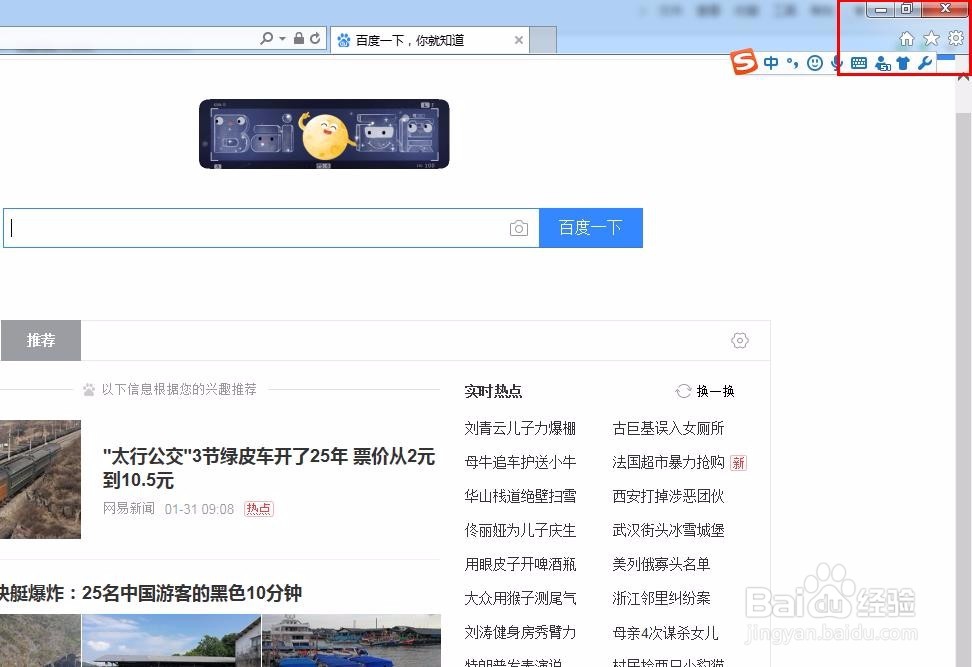Start Sogou voice input microphone
This screenshot has height=667, width=972.
pos(836,63)
